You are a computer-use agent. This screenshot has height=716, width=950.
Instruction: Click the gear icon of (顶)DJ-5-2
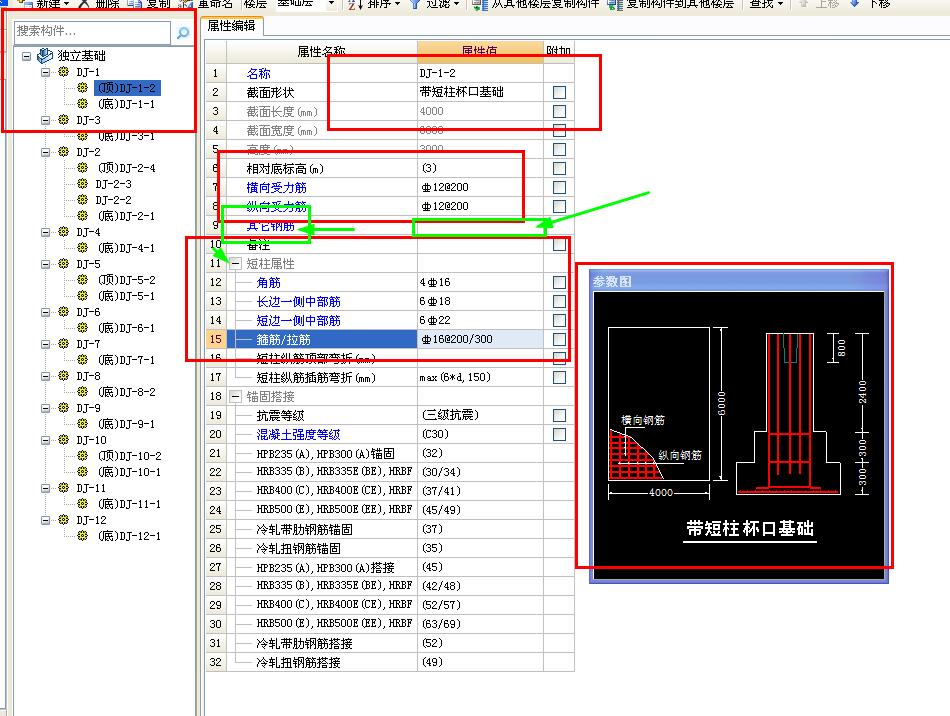pos(82,280)
